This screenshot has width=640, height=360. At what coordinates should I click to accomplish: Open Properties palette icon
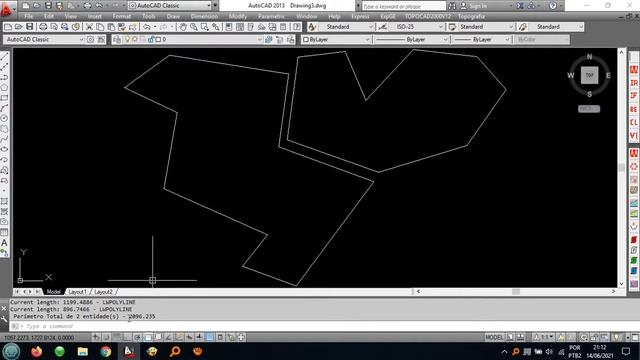point(229,27)
